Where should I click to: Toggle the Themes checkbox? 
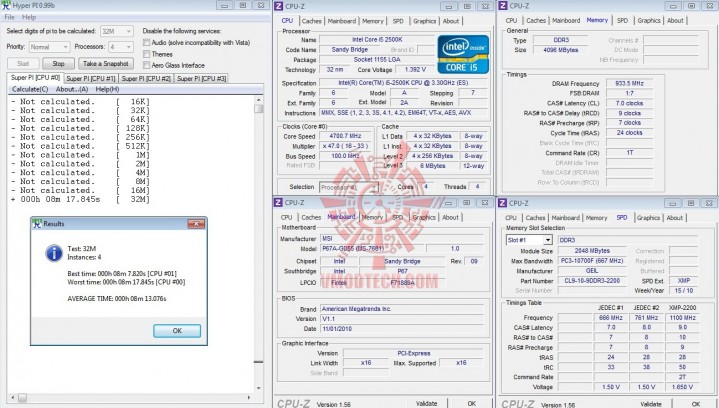point(147,54)
